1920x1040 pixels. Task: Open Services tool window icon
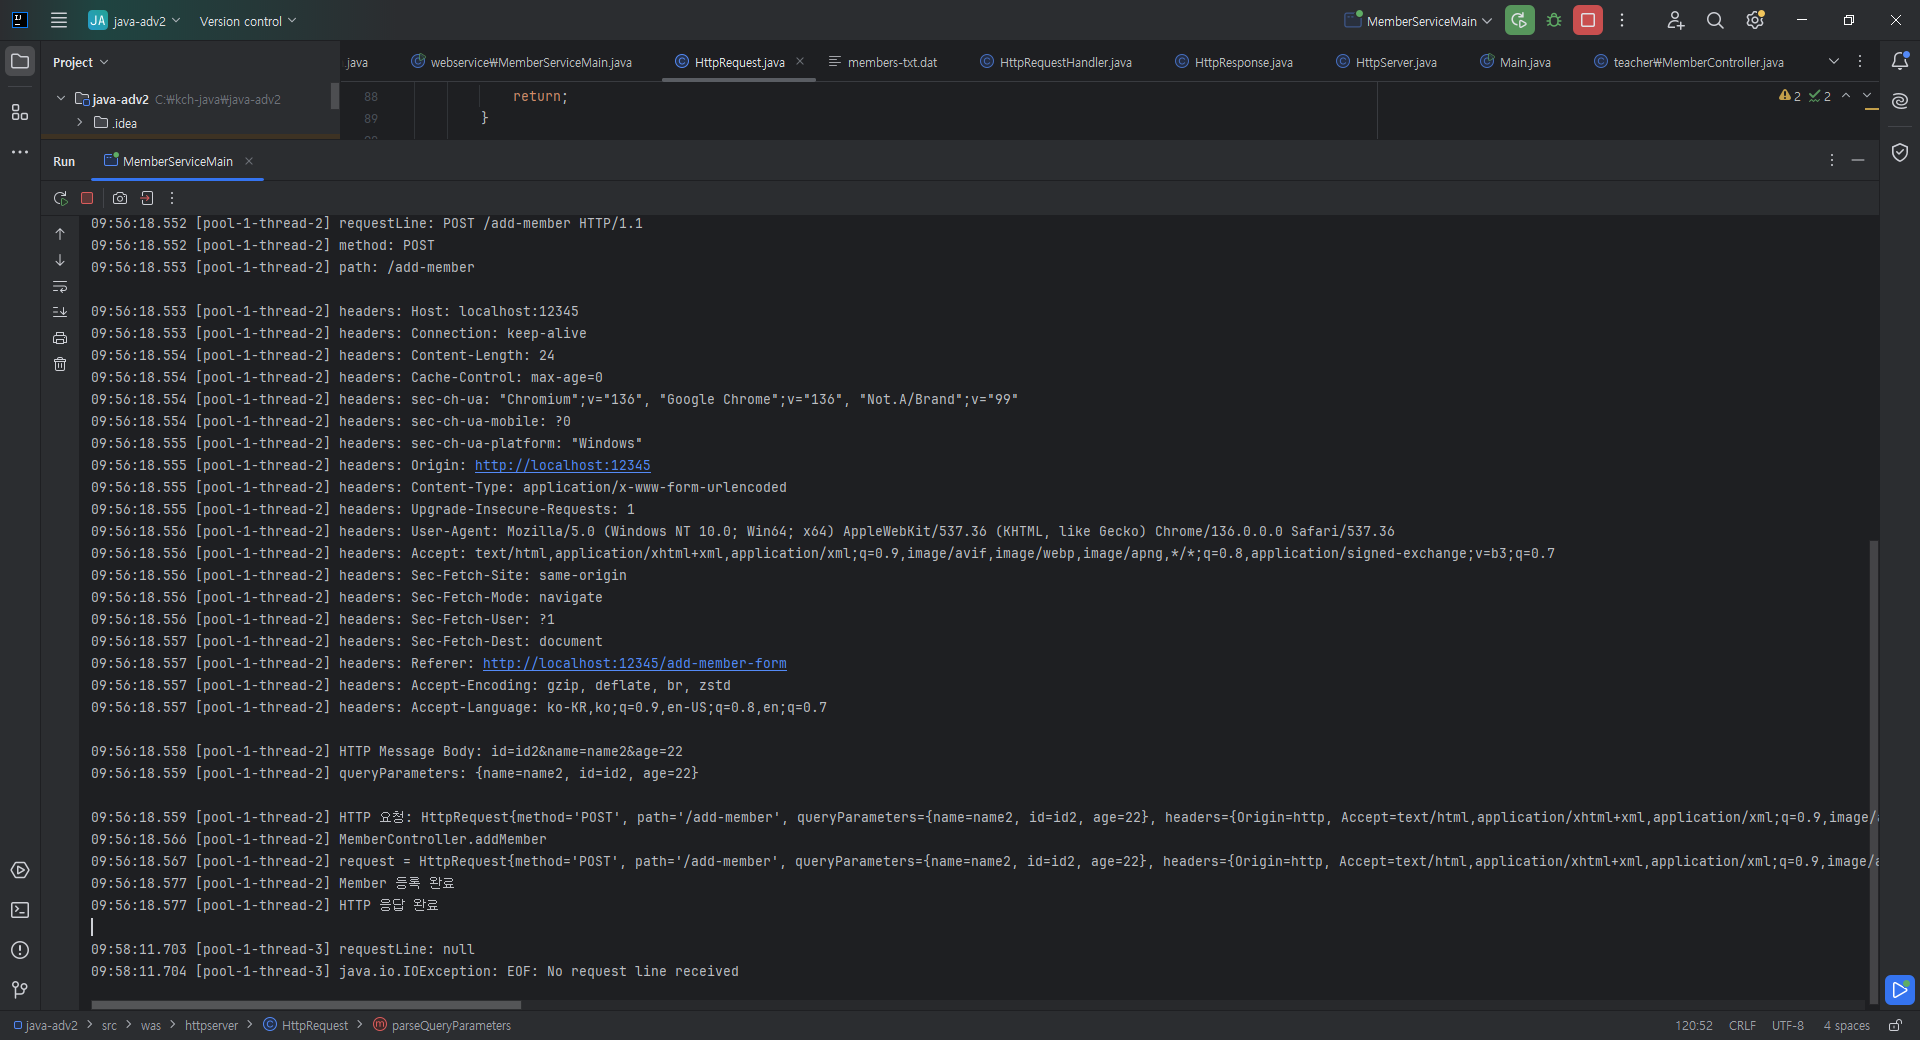click(20, 870)
